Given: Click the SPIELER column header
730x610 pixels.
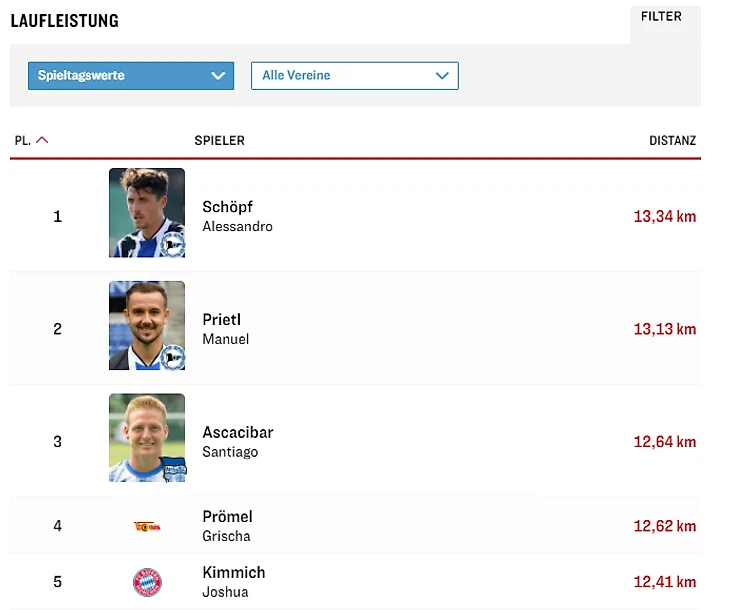Looking at the screenshot, I should tap(219, 141).
